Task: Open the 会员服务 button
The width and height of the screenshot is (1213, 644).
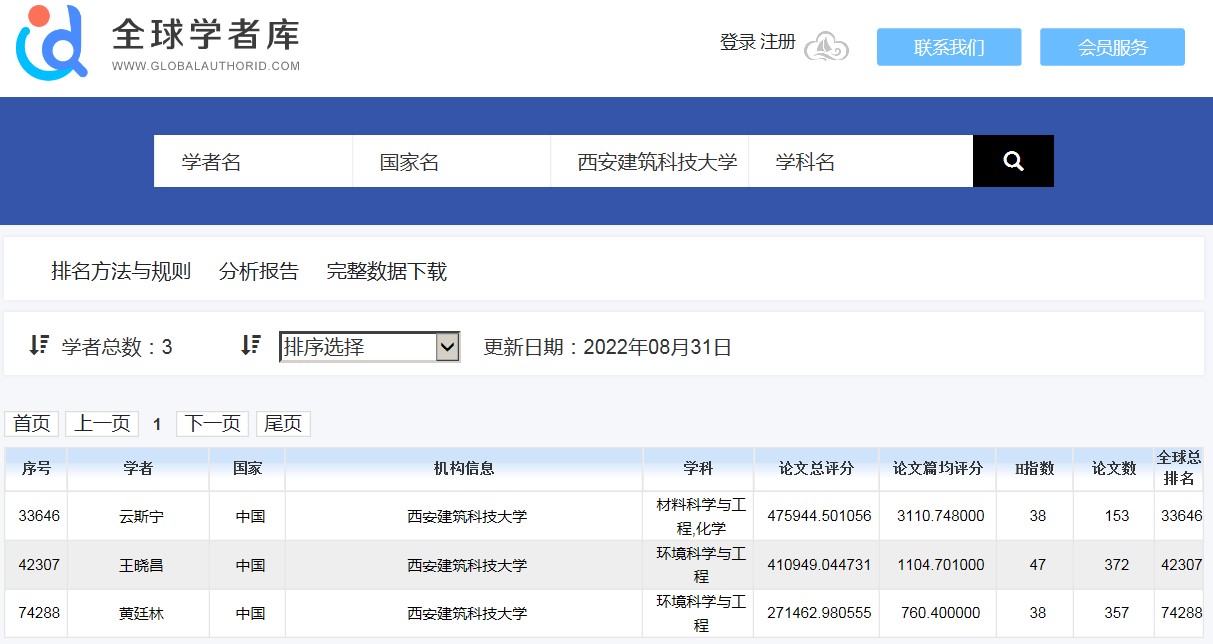Action: pyautogui.click(x=1112, y=47)
